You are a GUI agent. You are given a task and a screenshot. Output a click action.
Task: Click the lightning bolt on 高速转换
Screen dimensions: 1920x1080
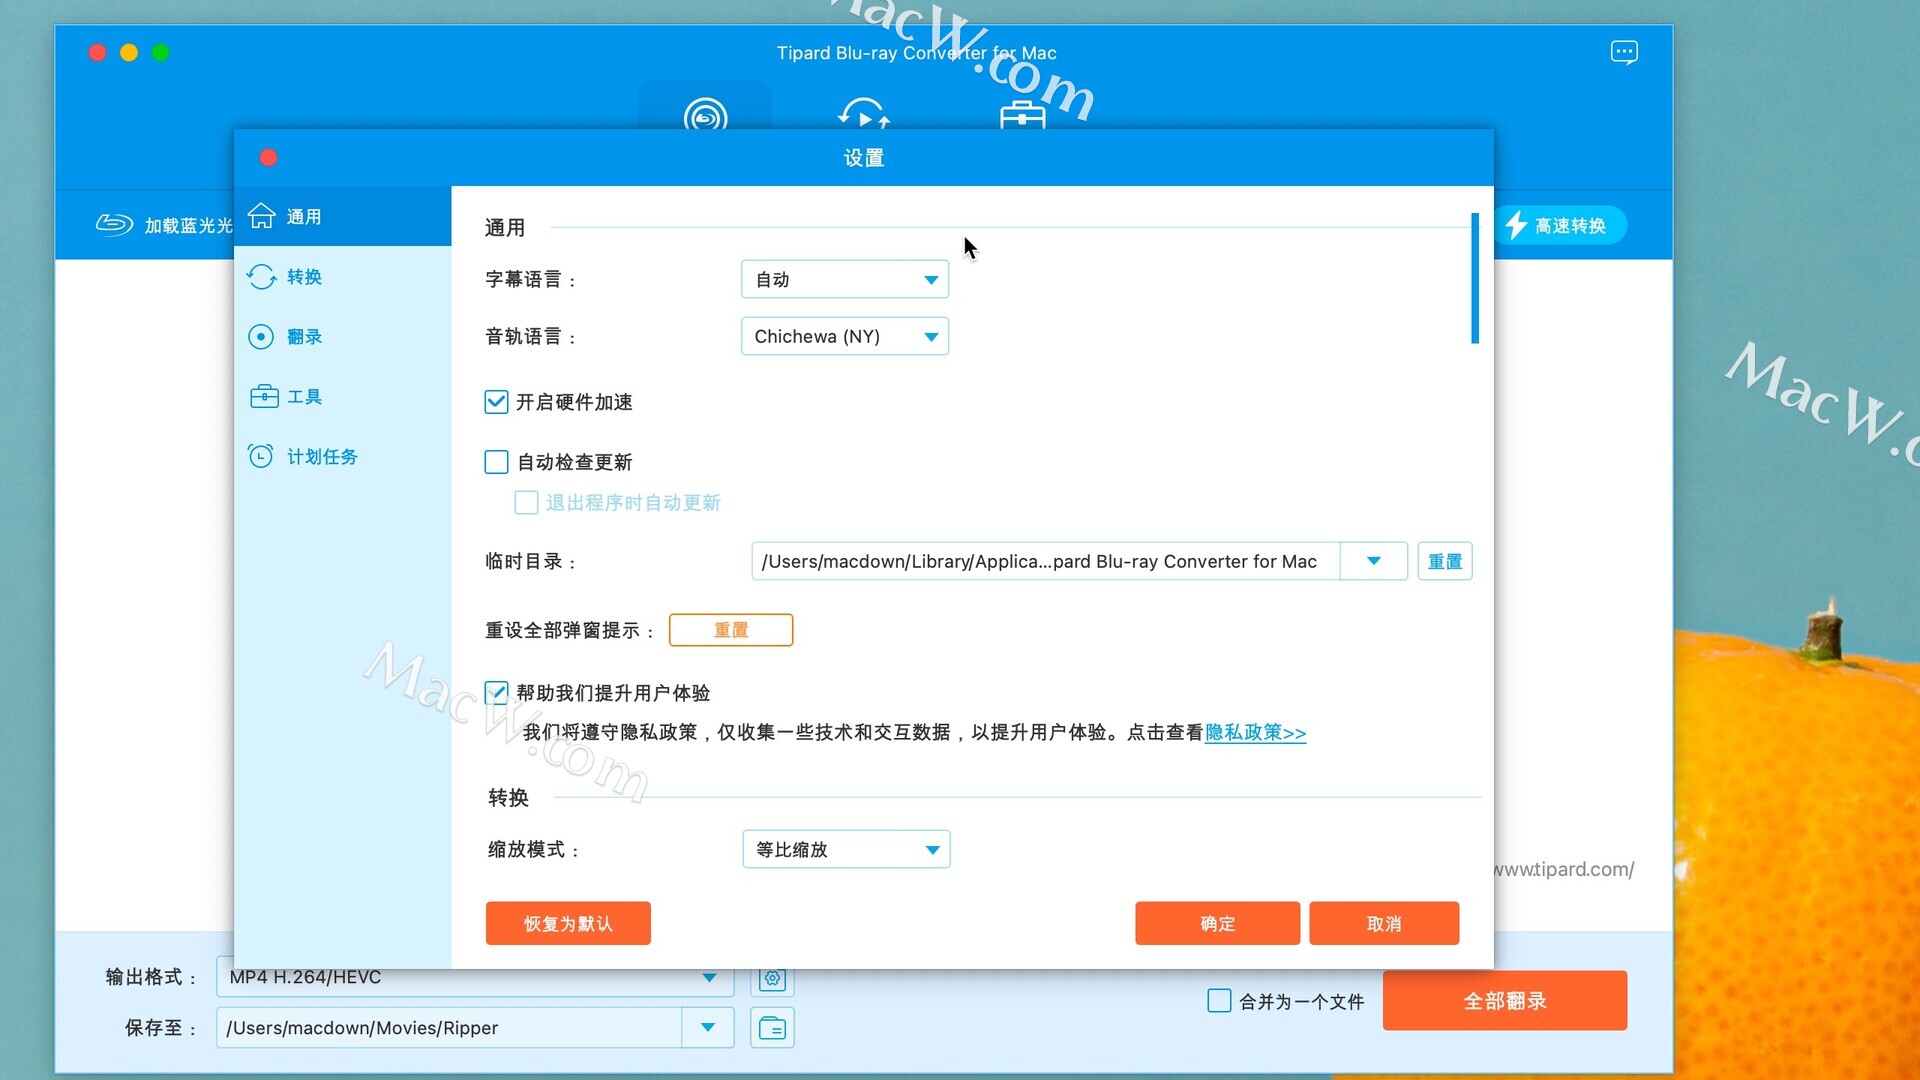pos(1516,225)
